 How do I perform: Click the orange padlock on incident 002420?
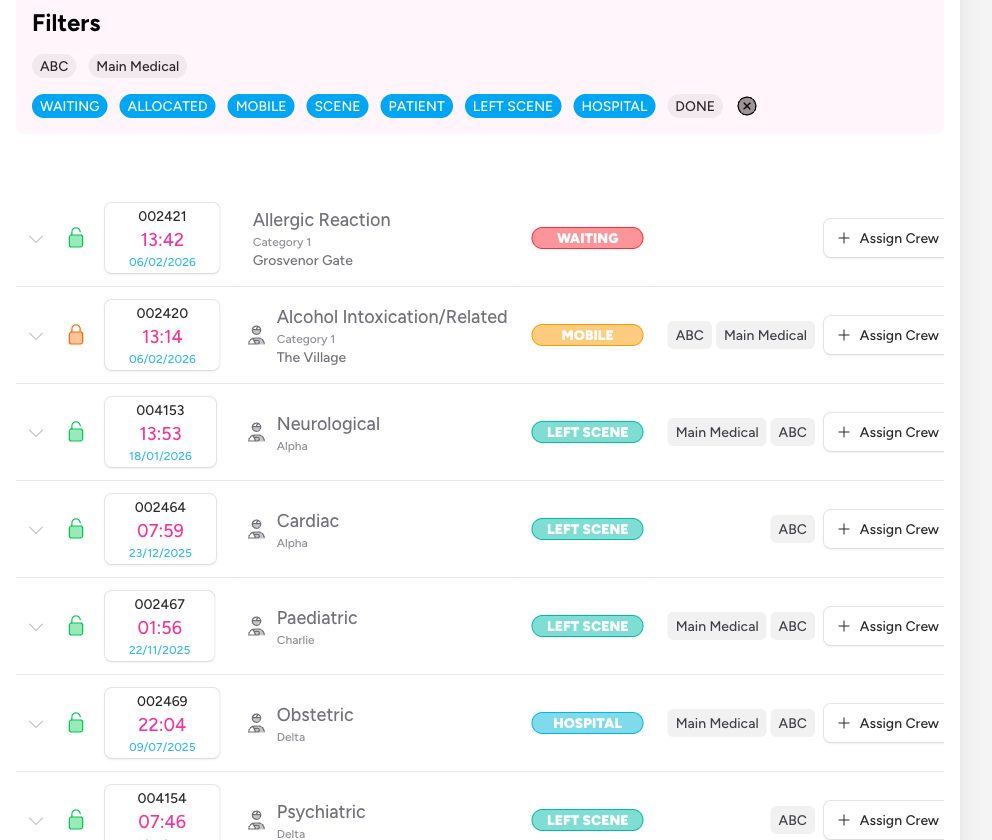(x=76, y=335)
